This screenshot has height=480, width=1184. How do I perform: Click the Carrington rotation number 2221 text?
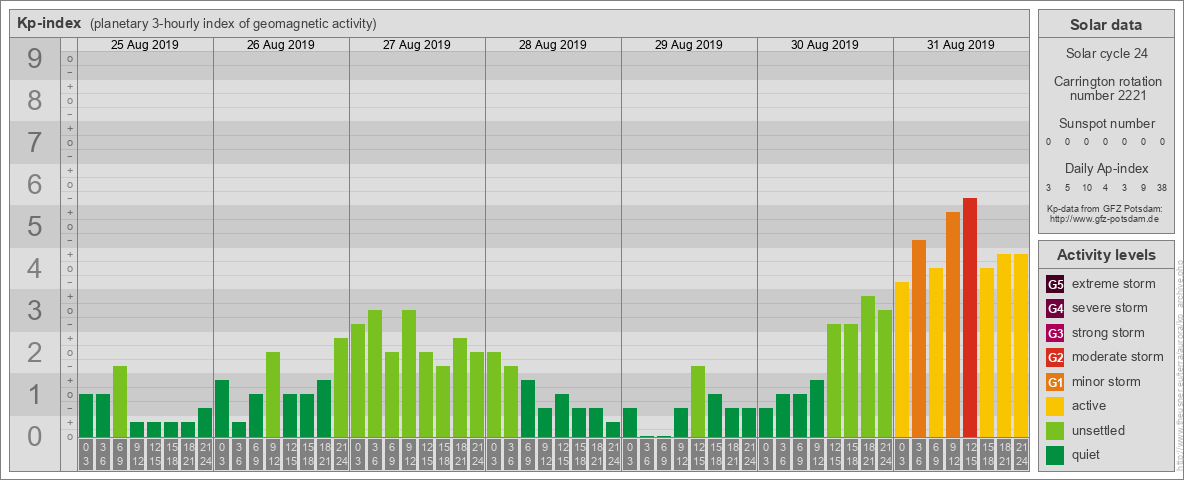(1108, 88)
